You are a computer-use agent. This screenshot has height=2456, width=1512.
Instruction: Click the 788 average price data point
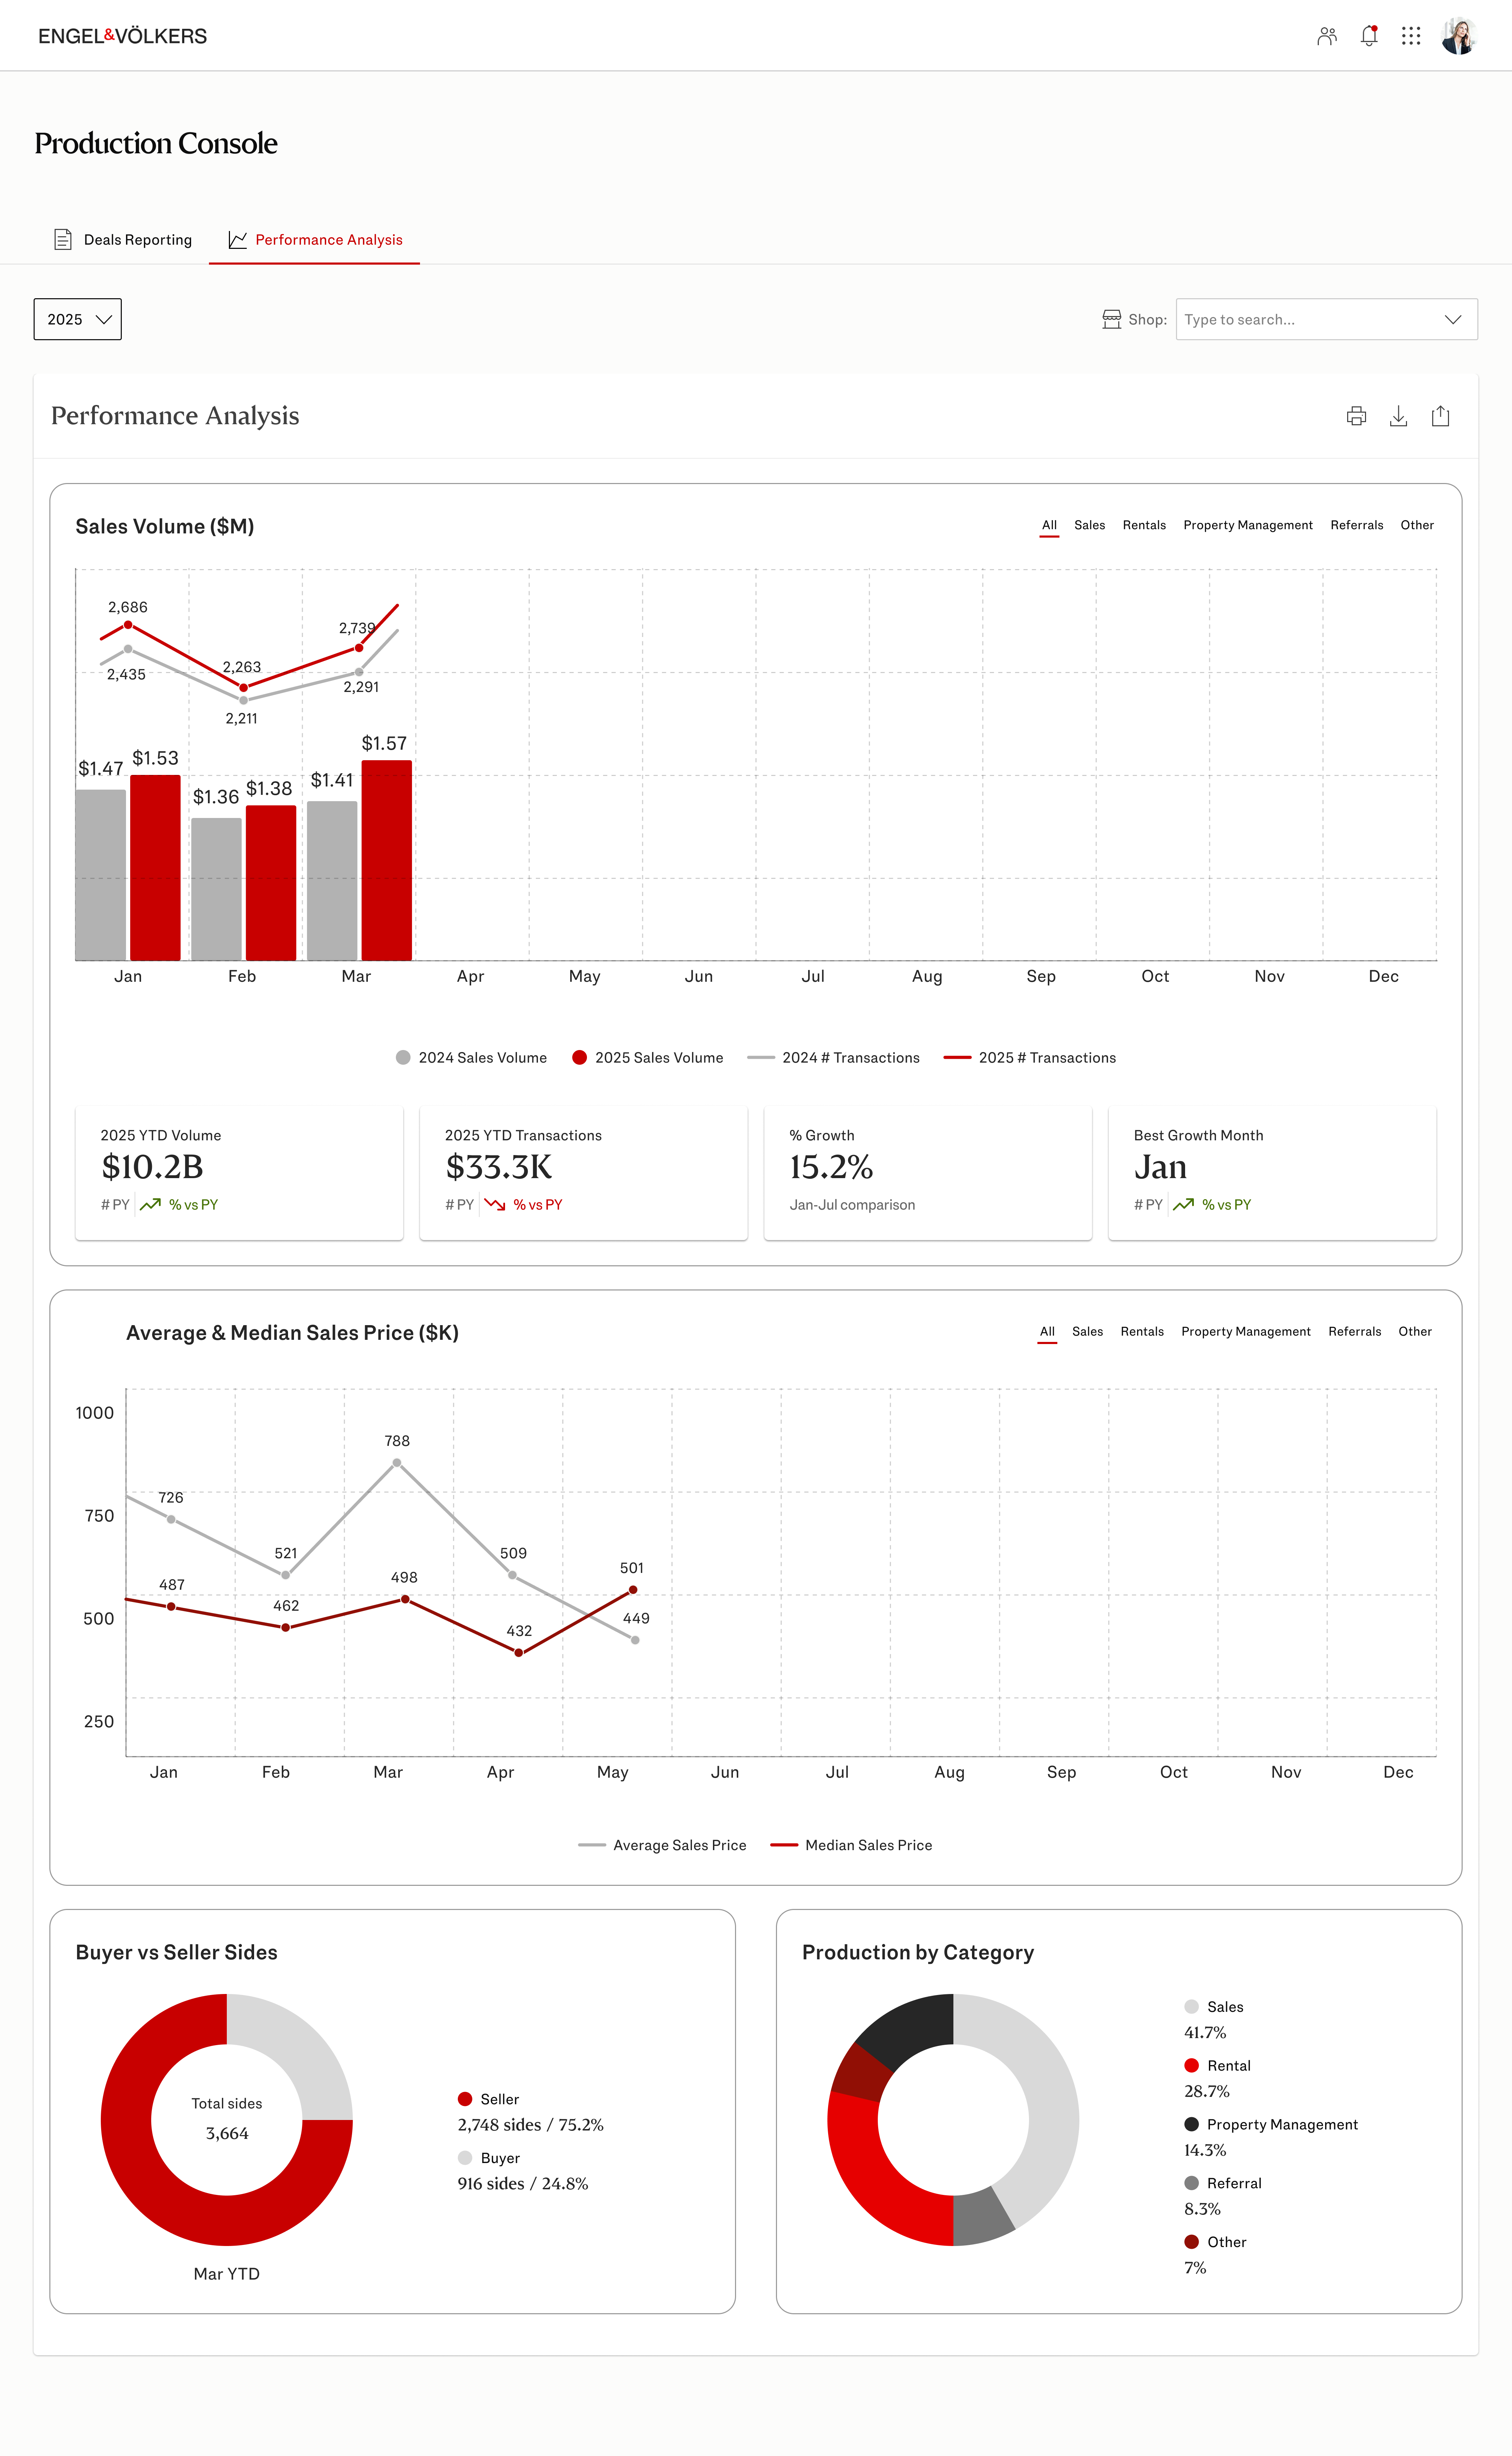pyautogui.click(x=397, y=1463)
